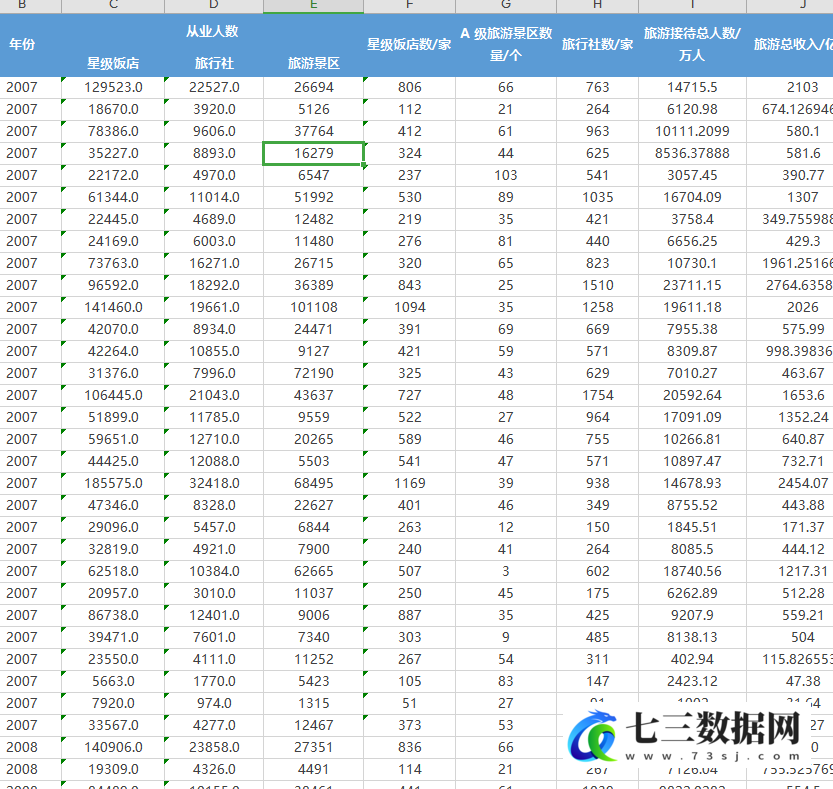Select cell with value 101108
Image resolution: width=833 pixels, height=789 pixels.
click(313, 308)
